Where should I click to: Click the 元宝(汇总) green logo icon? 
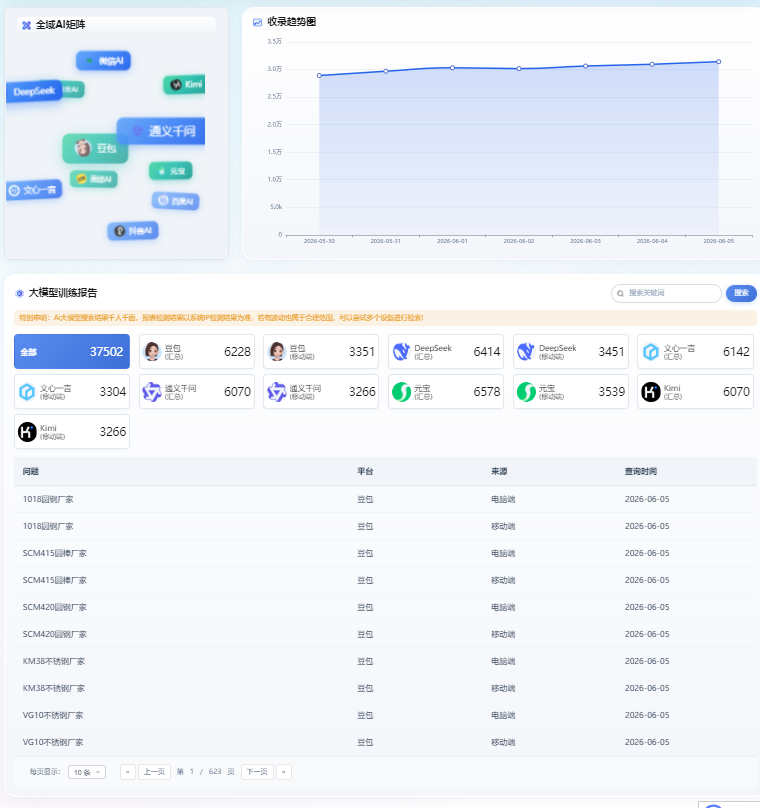401,392
